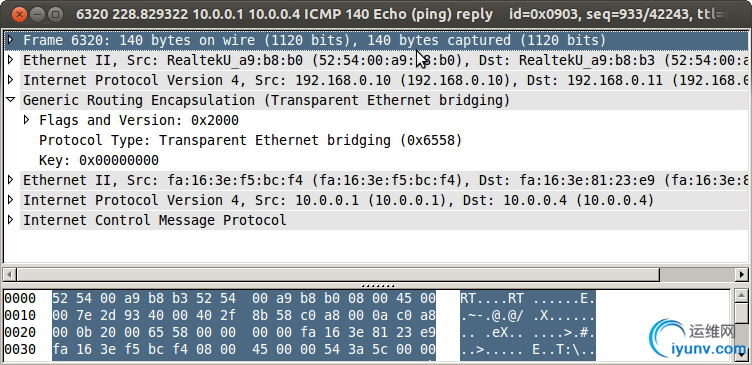Expand the IPv4 10.0.0.1 source row
This screenshot has height=365, width=752.
tap(11, 200)
